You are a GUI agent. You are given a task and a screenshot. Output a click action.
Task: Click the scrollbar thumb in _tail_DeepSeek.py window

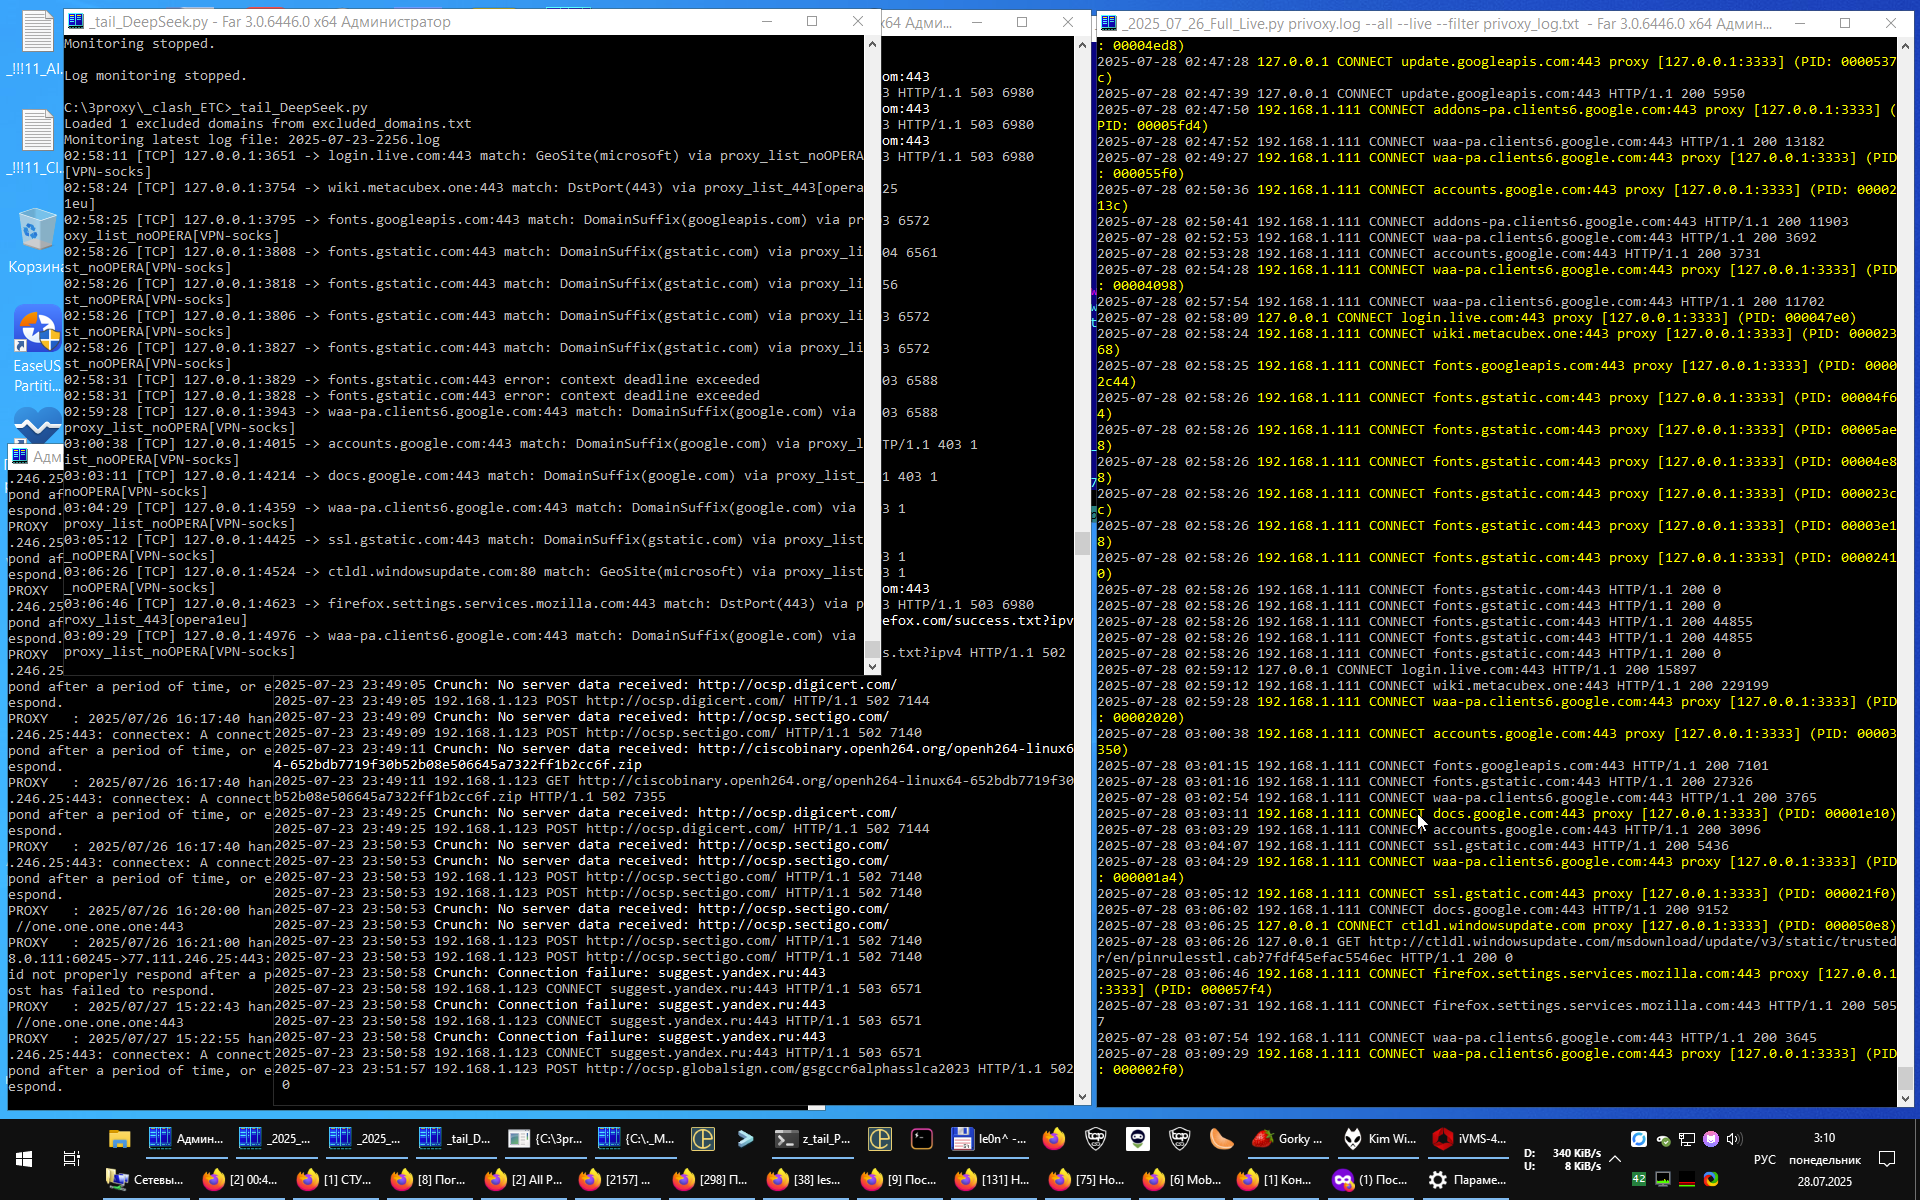coord(872,651)
